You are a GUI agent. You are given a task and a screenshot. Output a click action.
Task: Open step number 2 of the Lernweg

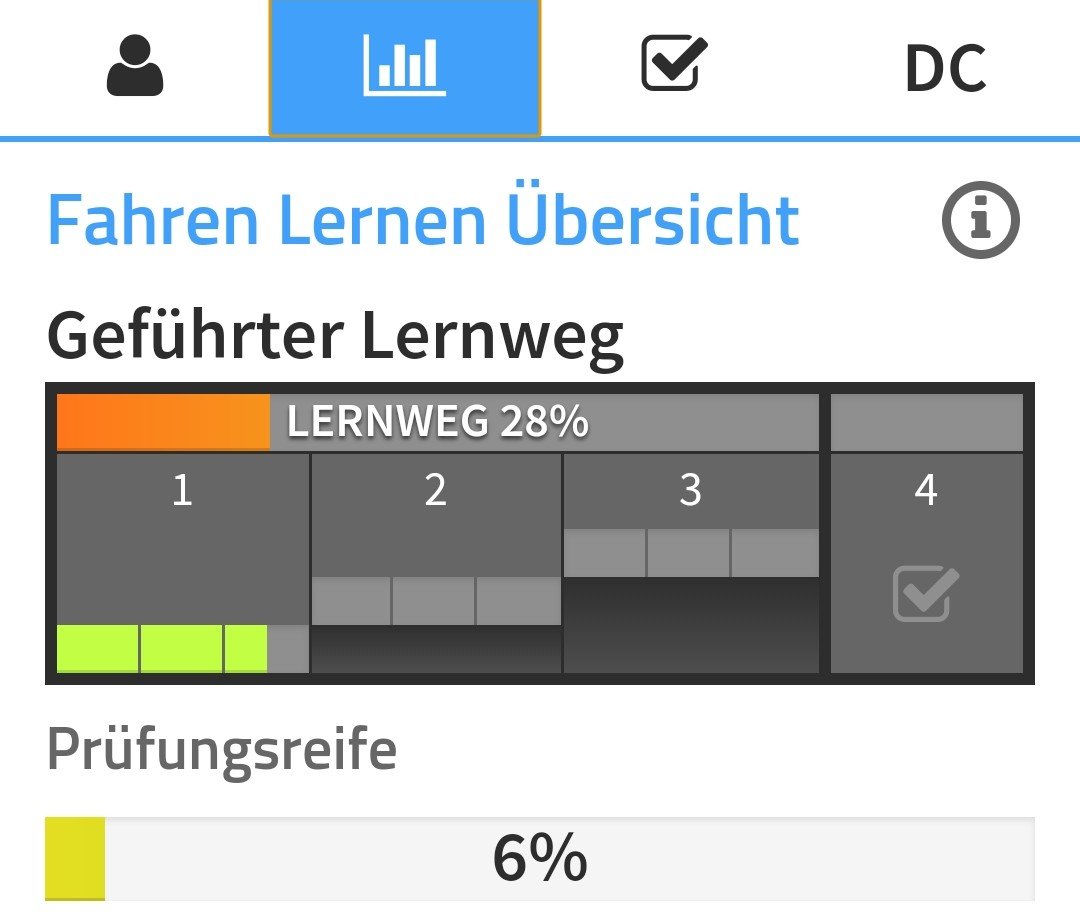tap(436, 492)
